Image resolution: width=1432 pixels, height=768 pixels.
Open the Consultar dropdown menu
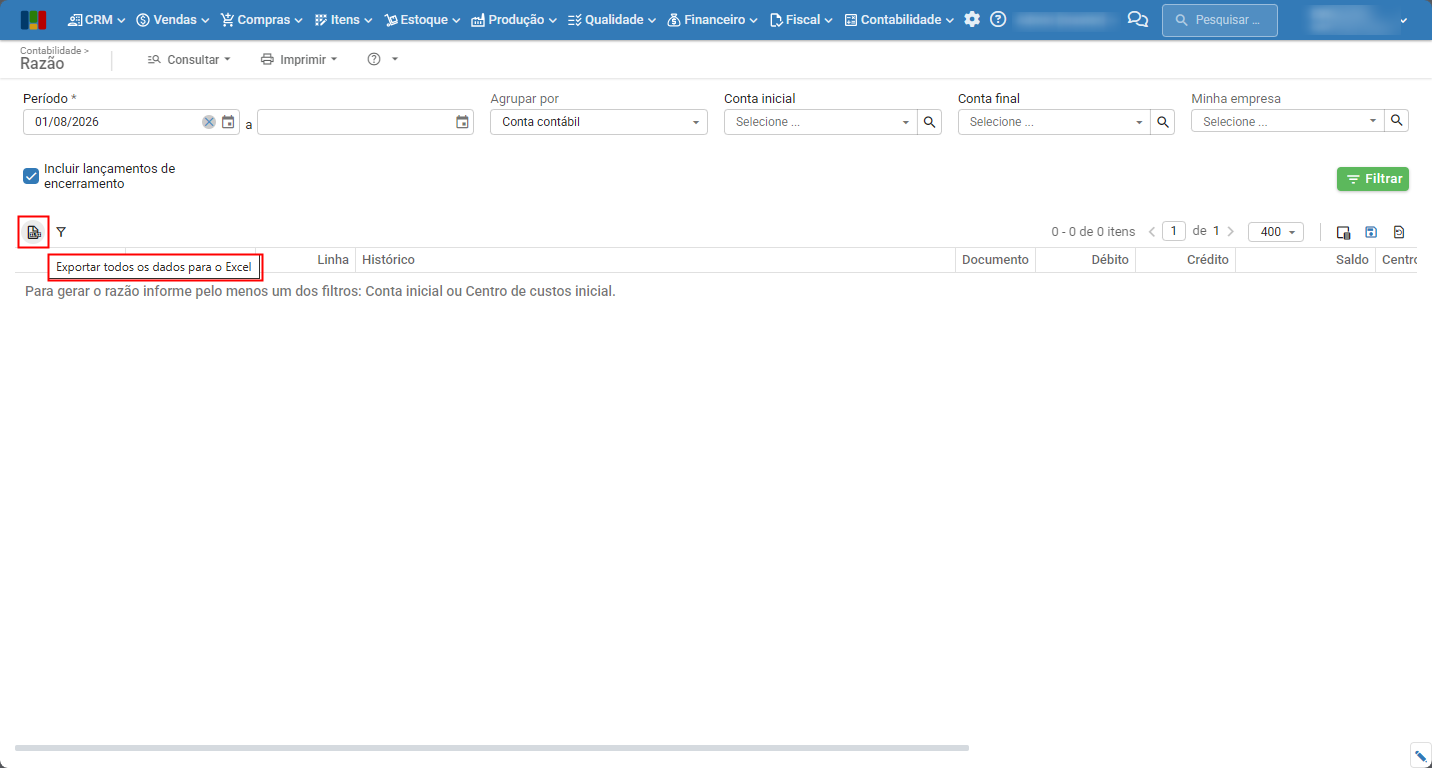pos(189,60)
